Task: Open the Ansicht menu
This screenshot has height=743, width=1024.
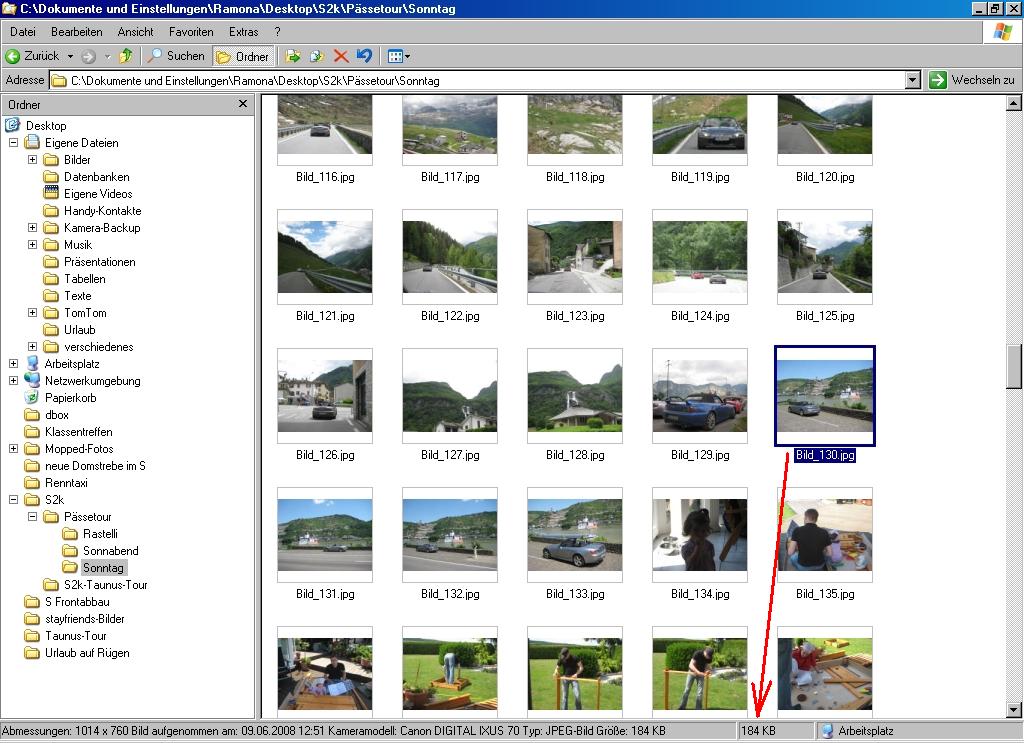Action: (136, 32)
